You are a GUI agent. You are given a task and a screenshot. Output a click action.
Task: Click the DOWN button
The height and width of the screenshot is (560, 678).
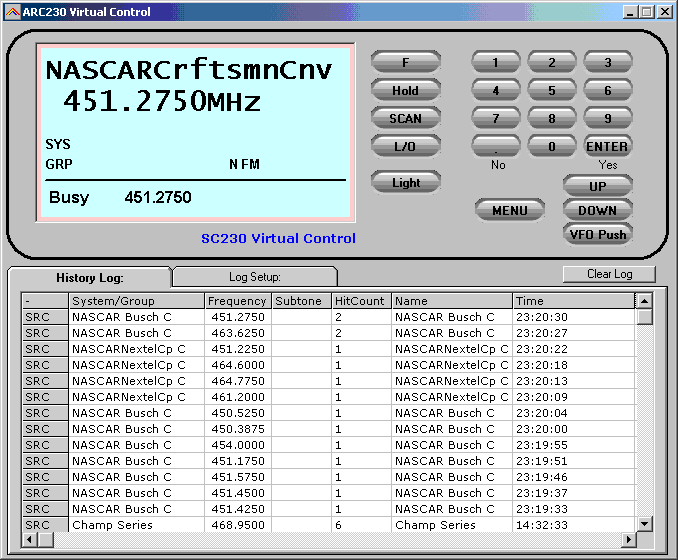(x=598, y=211)
